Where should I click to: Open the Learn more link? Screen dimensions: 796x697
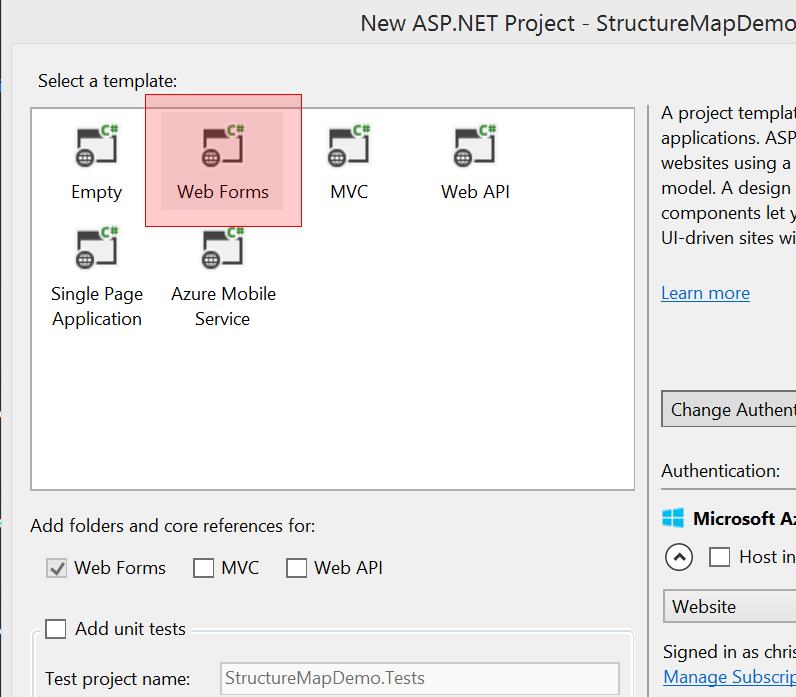(x=705, y=293)
